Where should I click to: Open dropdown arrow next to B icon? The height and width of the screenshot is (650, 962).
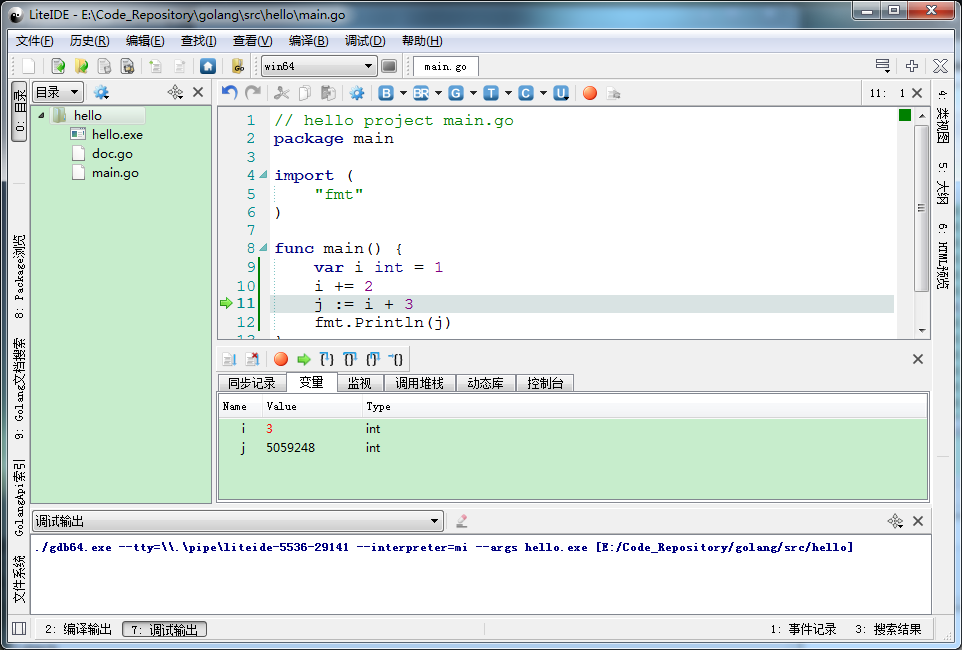[403, 93]
